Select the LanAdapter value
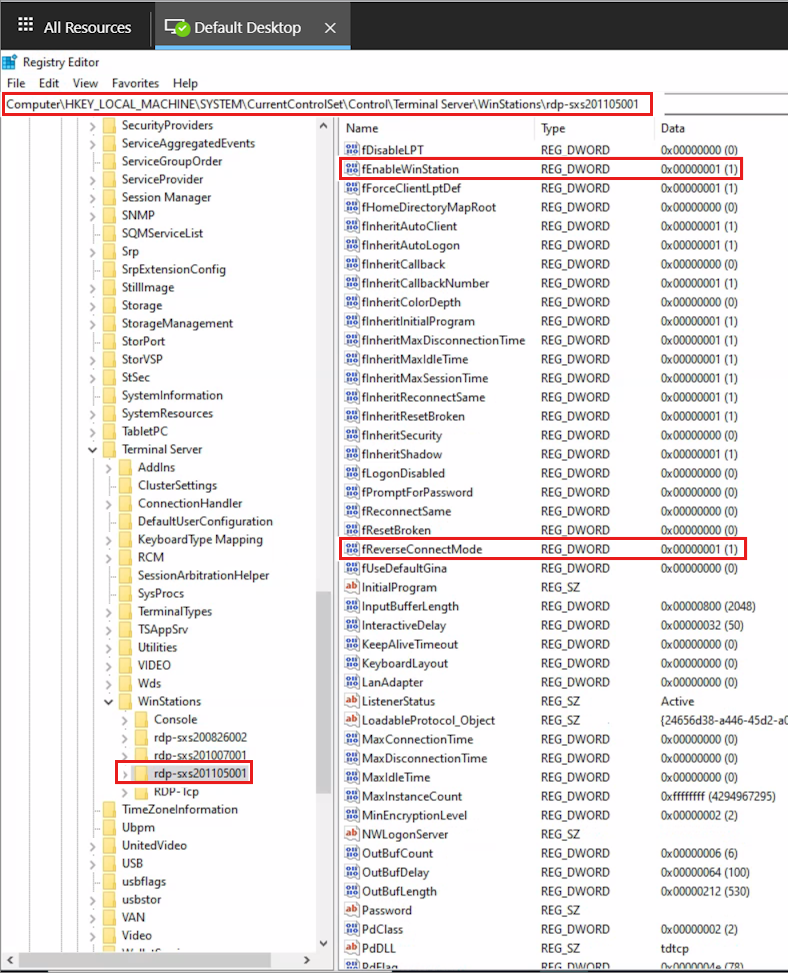The image size is (788, 973). [392, 682]
